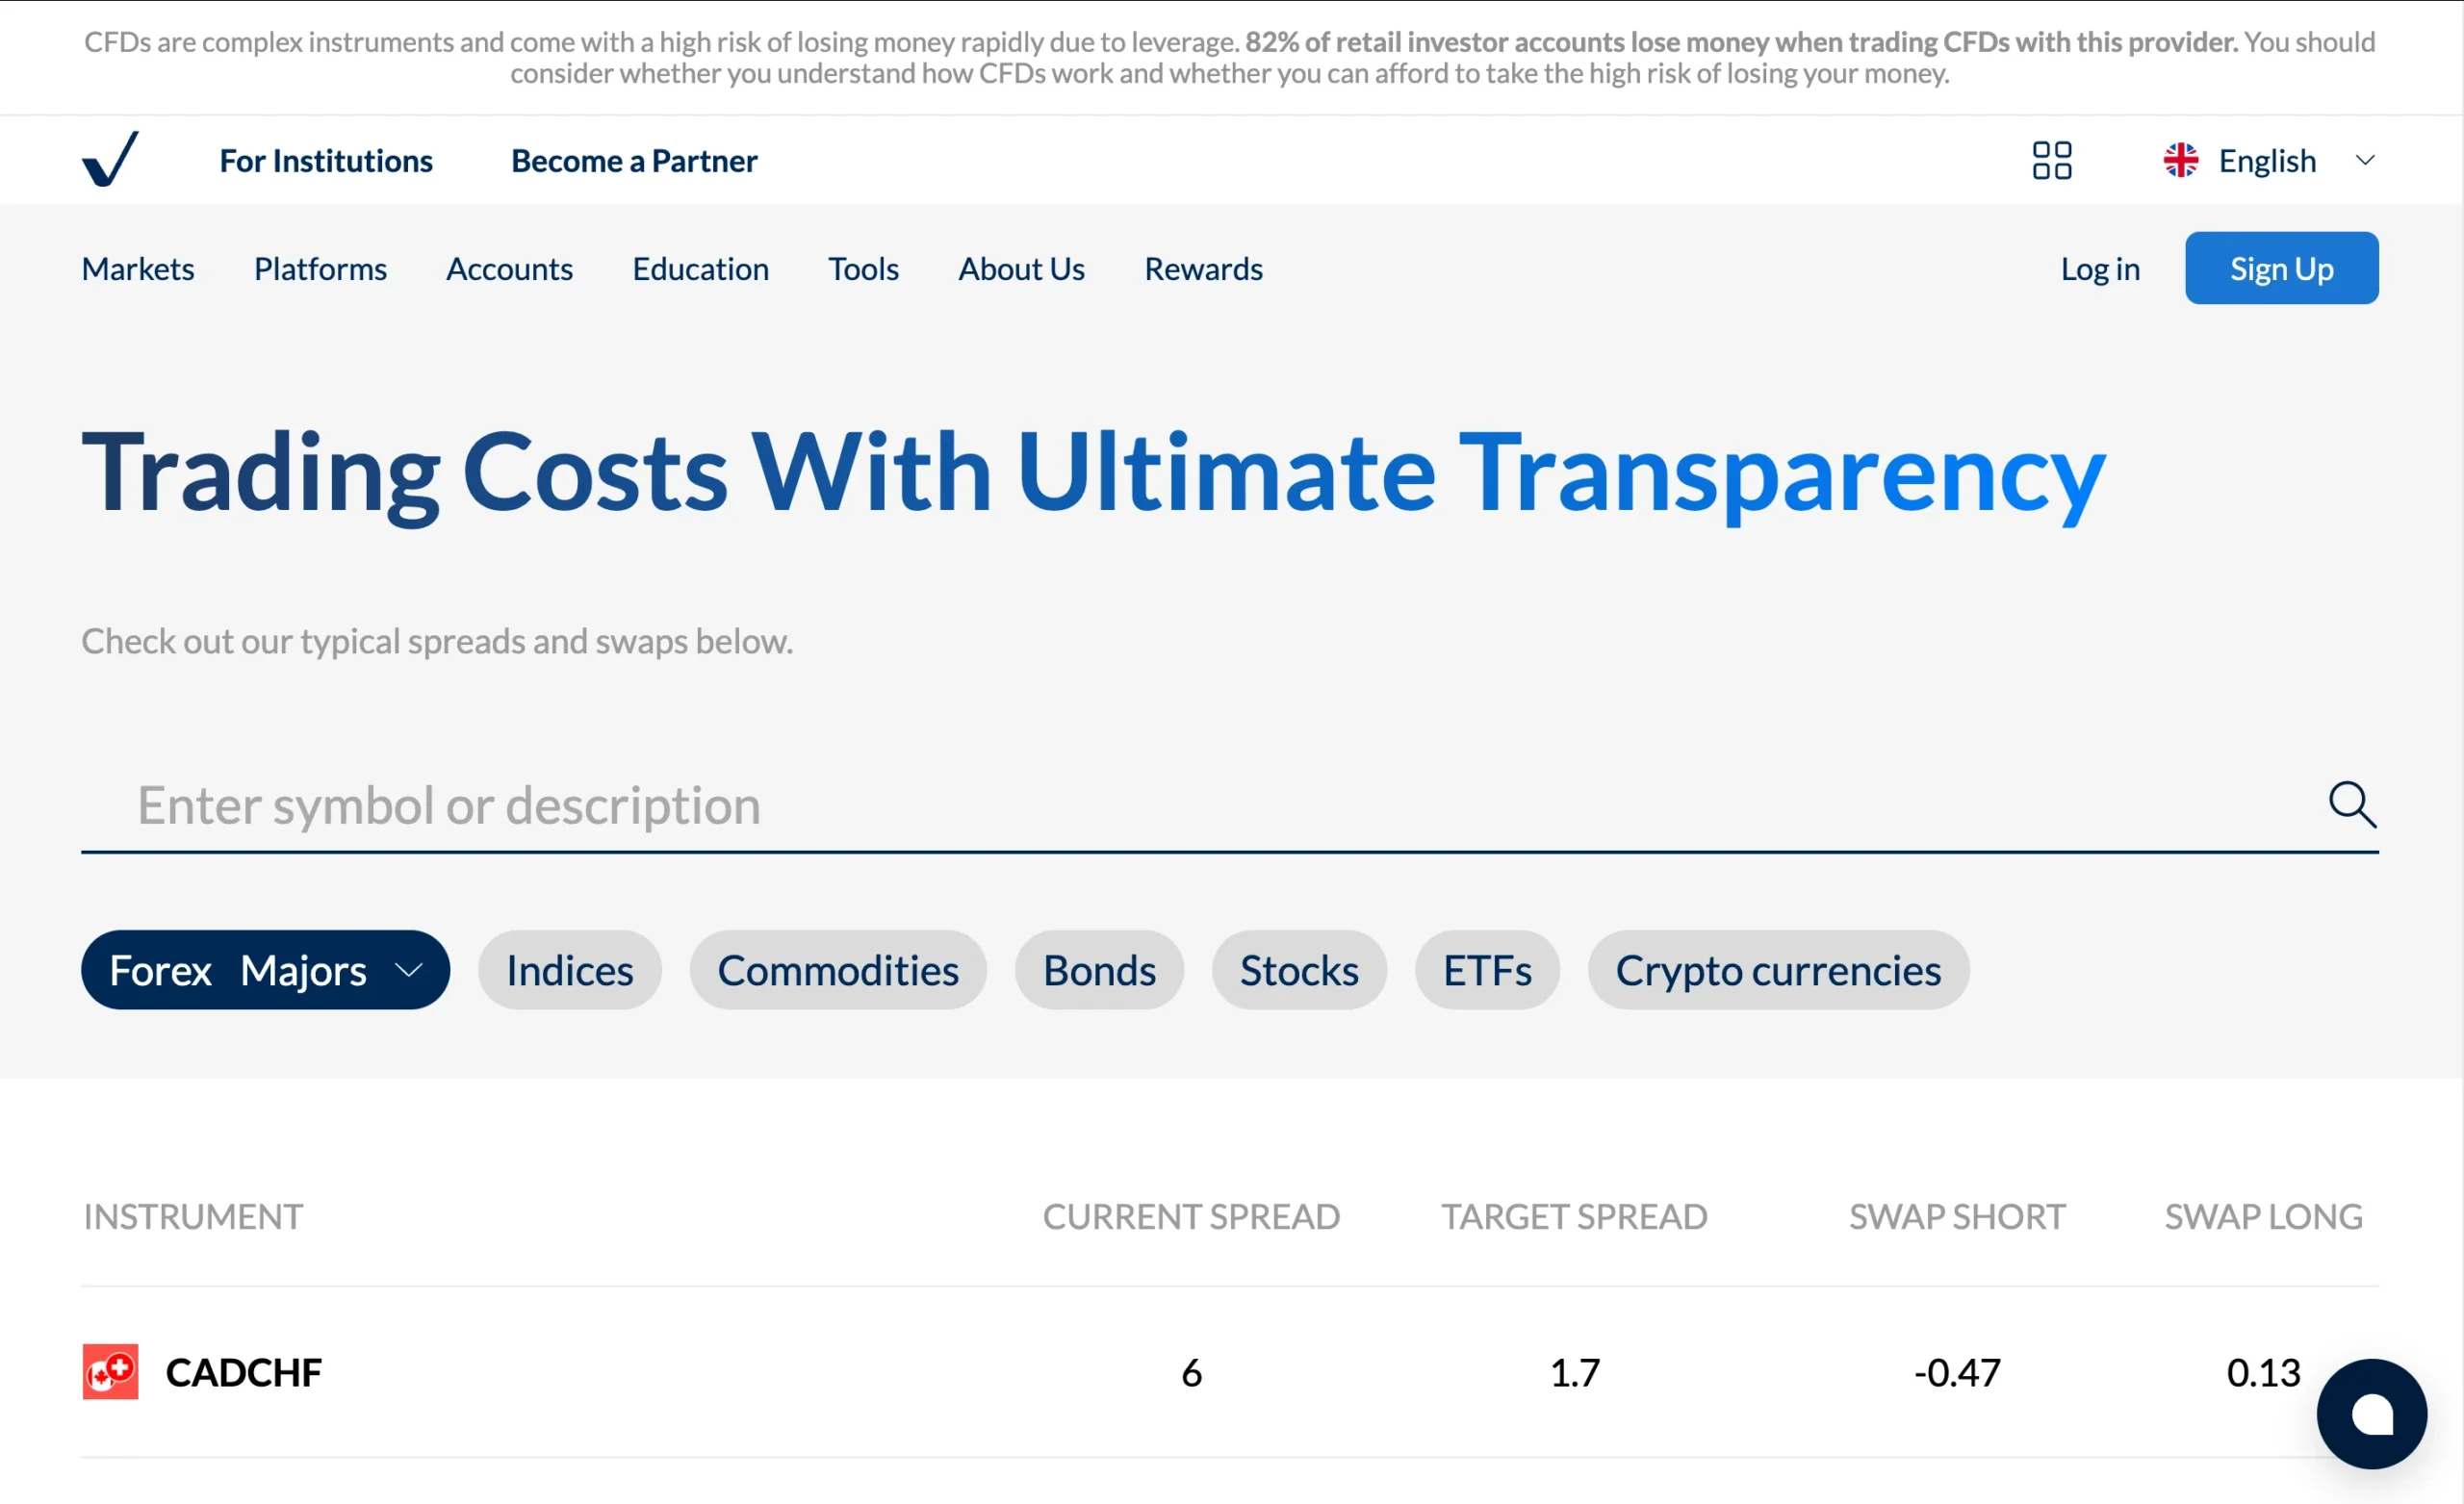
Task: Select the ETFs category
Action: click(1487, 969)
